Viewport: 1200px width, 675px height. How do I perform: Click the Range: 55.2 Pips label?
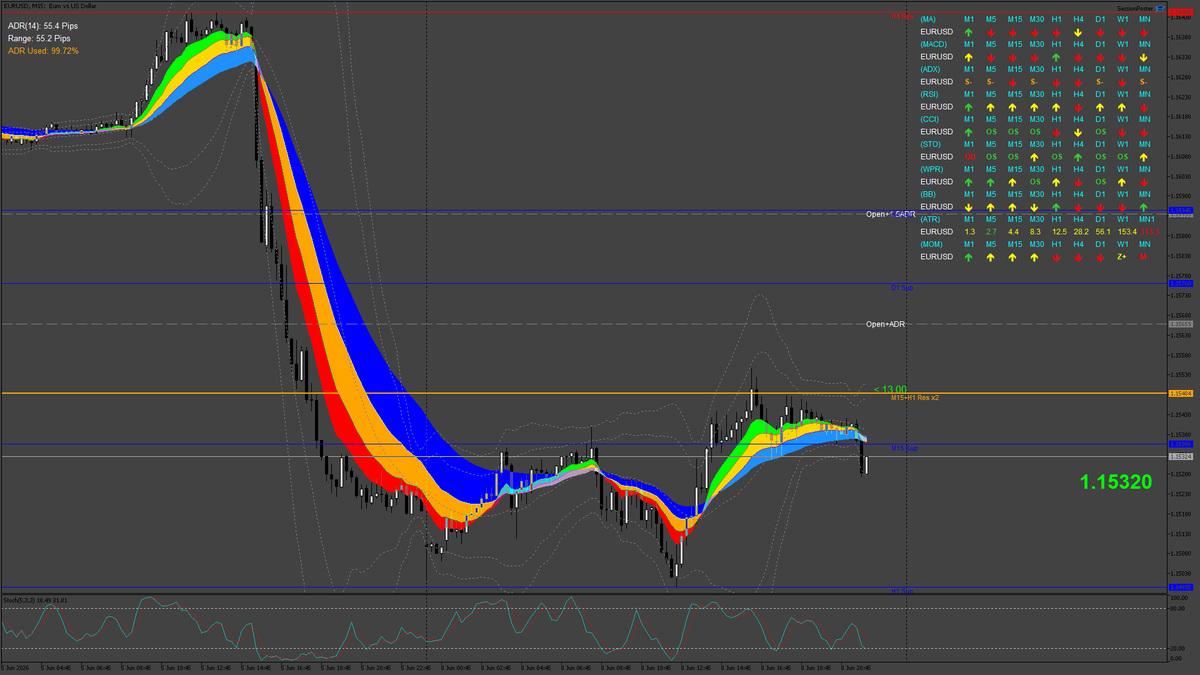[39, 38]
